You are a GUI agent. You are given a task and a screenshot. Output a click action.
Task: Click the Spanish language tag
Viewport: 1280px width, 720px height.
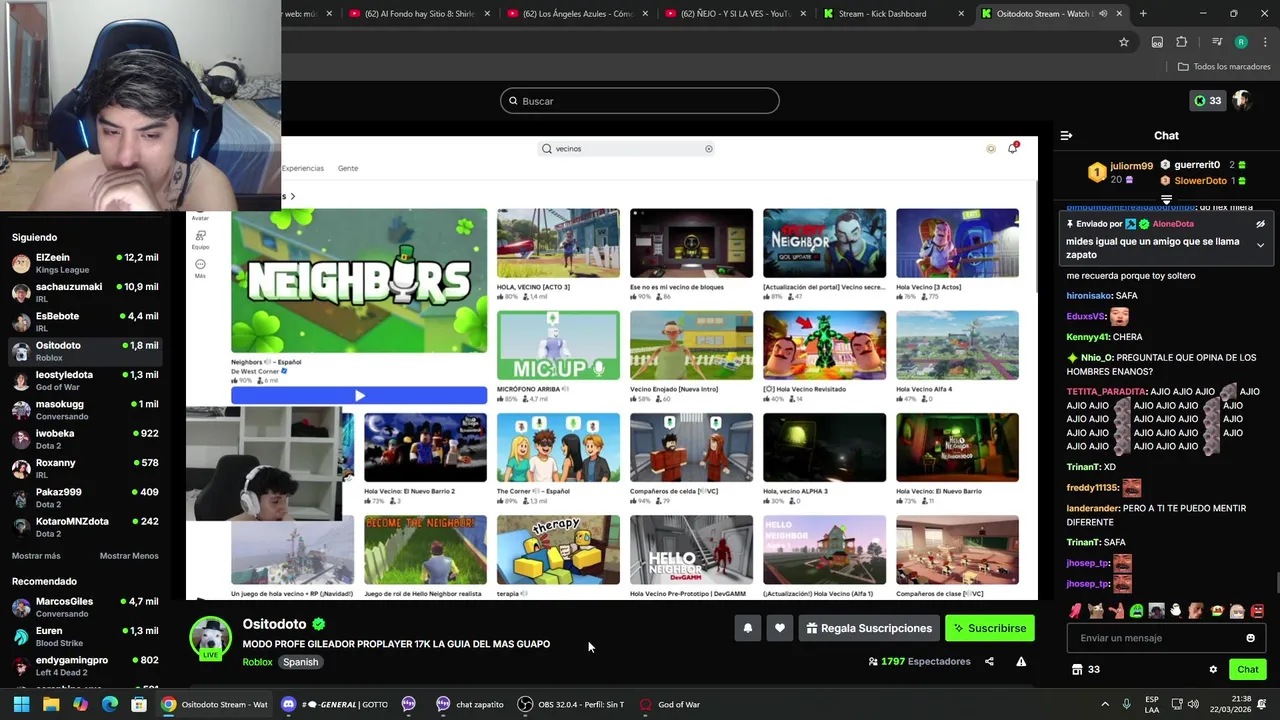pos(300,662)
